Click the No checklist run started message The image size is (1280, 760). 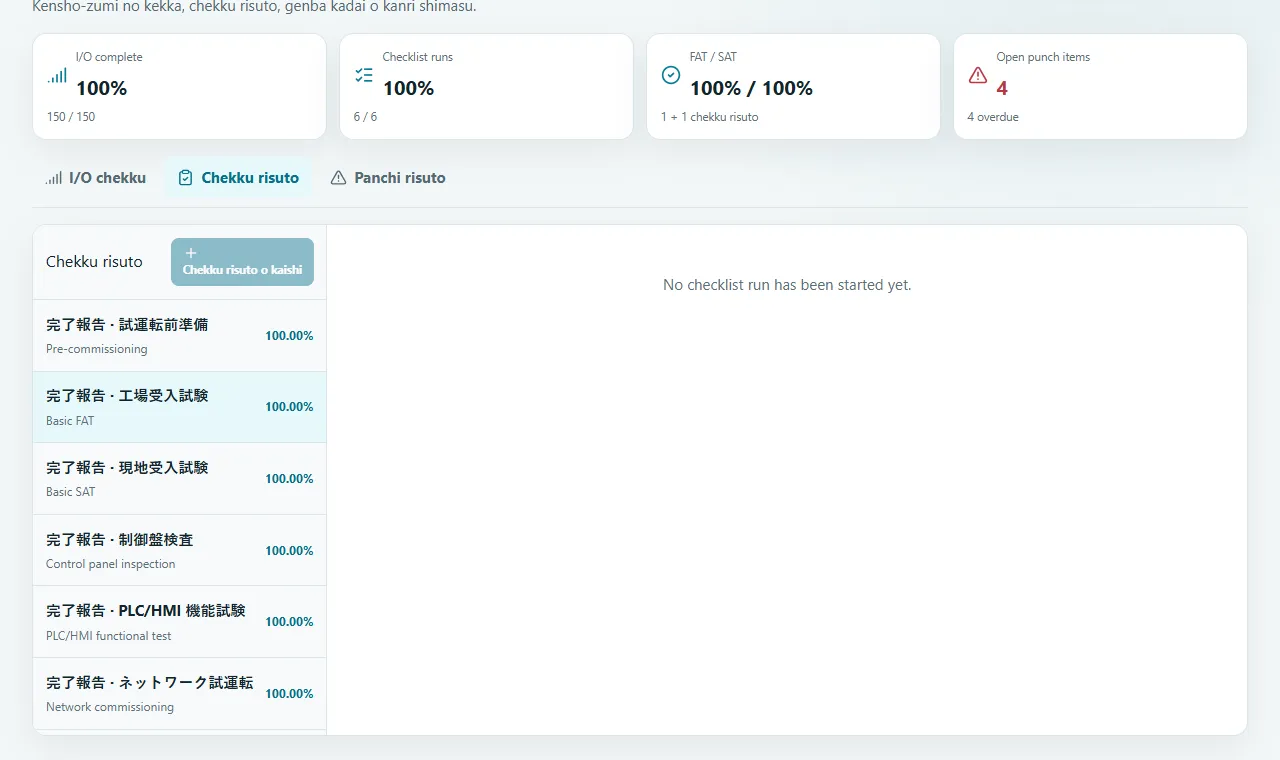(x=787, y=285)
